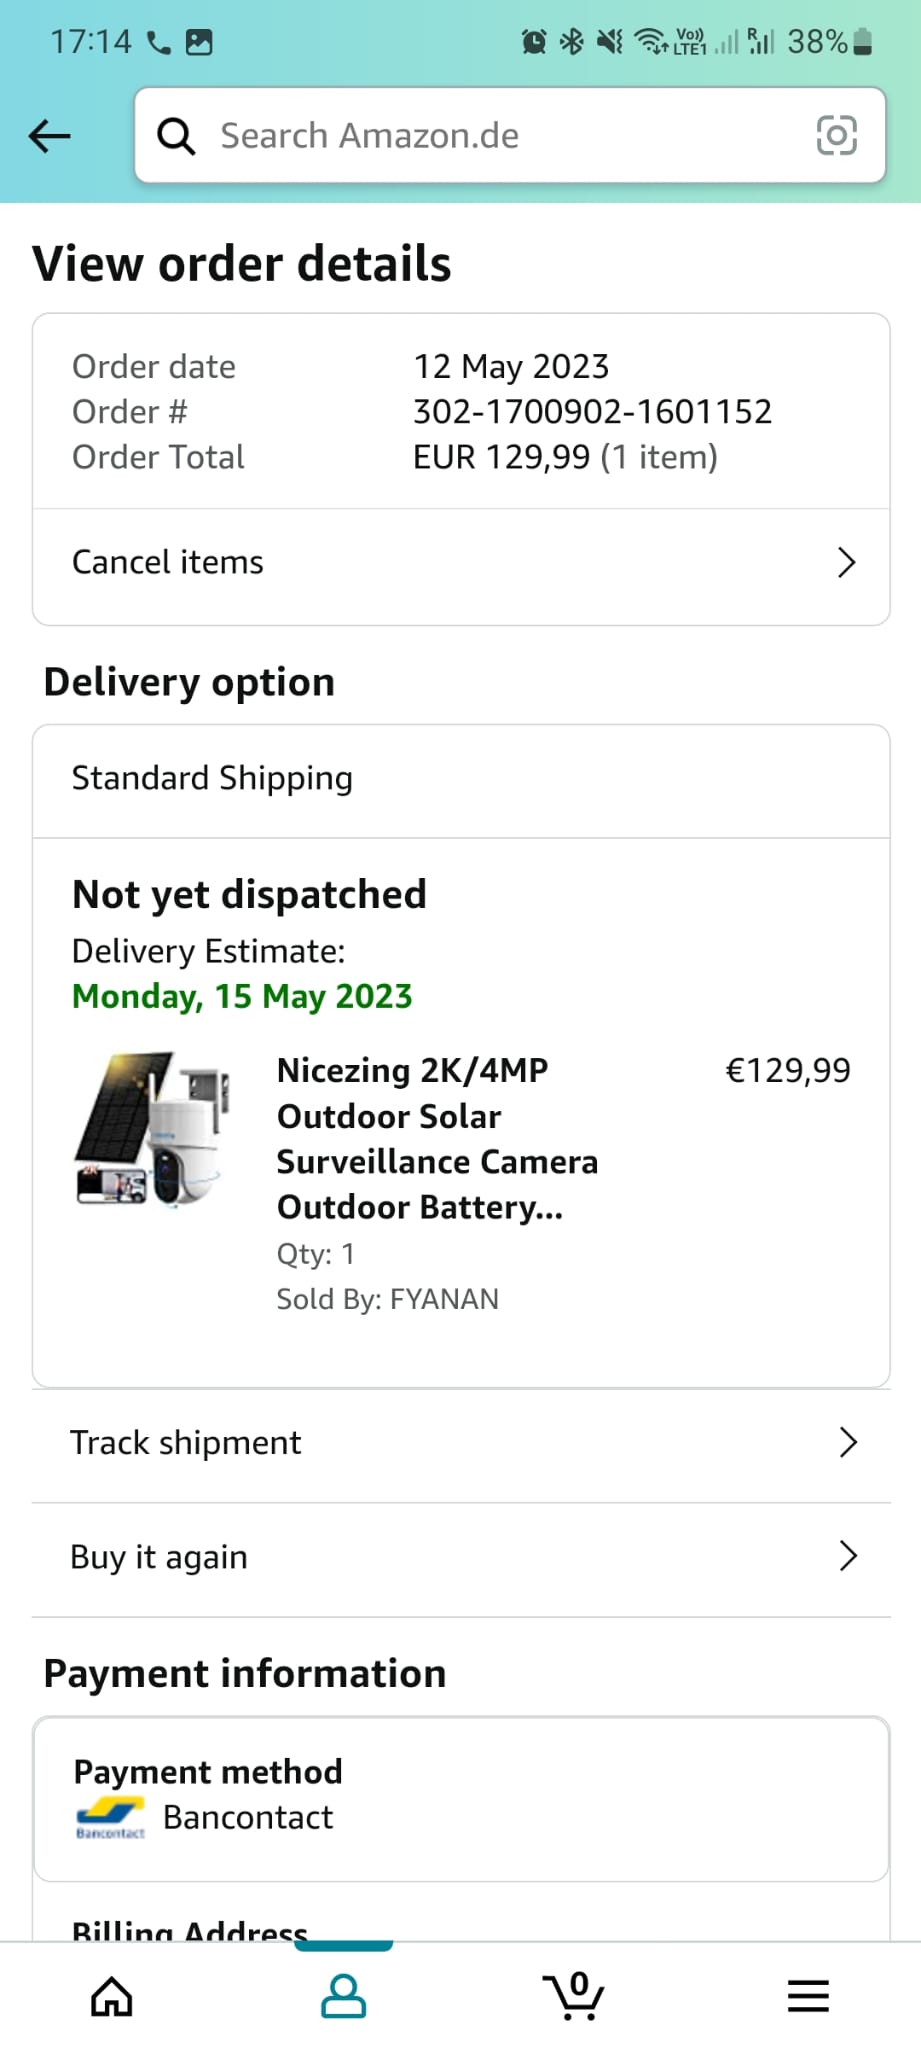Open the hamburger menu icon
The width and height of the screenshot is (921, 2048).
pyautogui.click(x=808, y=1996)
